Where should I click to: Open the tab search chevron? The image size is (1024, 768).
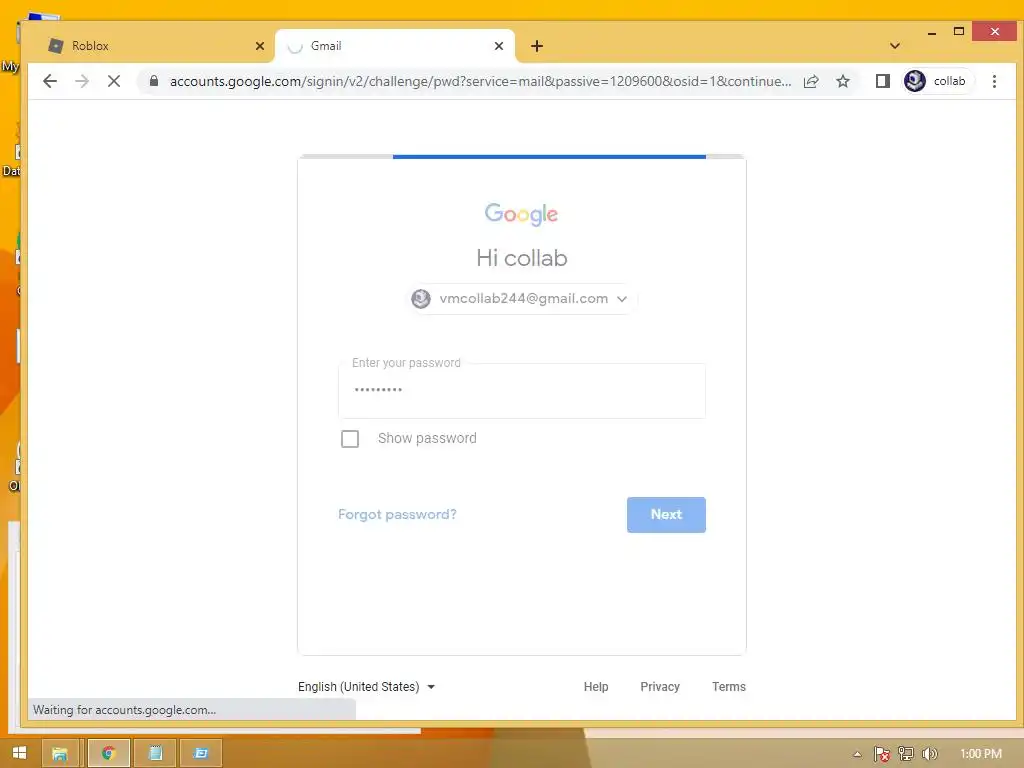point(895,46)
